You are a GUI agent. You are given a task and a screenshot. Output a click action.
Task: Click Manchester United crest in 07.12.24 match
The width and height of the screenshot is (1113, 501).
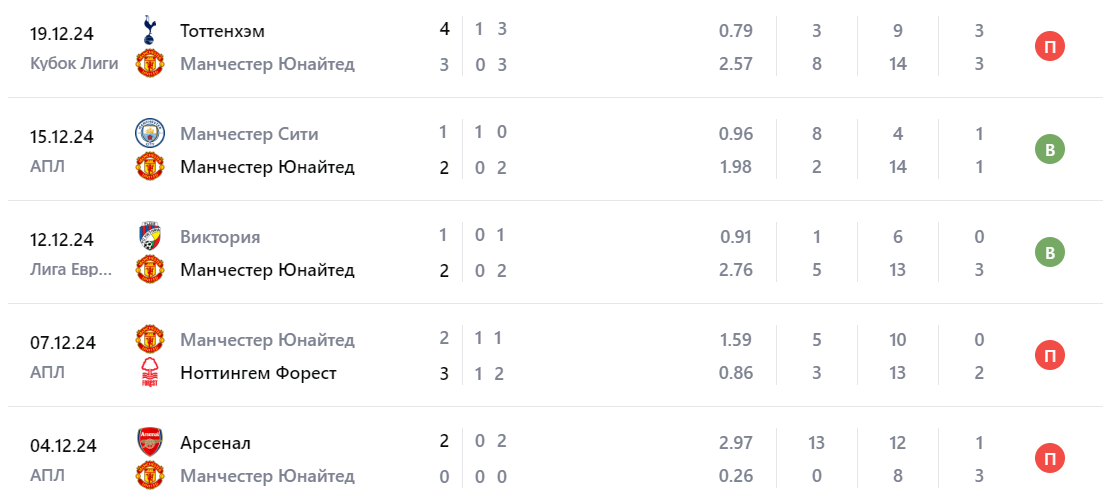[149, 340]
